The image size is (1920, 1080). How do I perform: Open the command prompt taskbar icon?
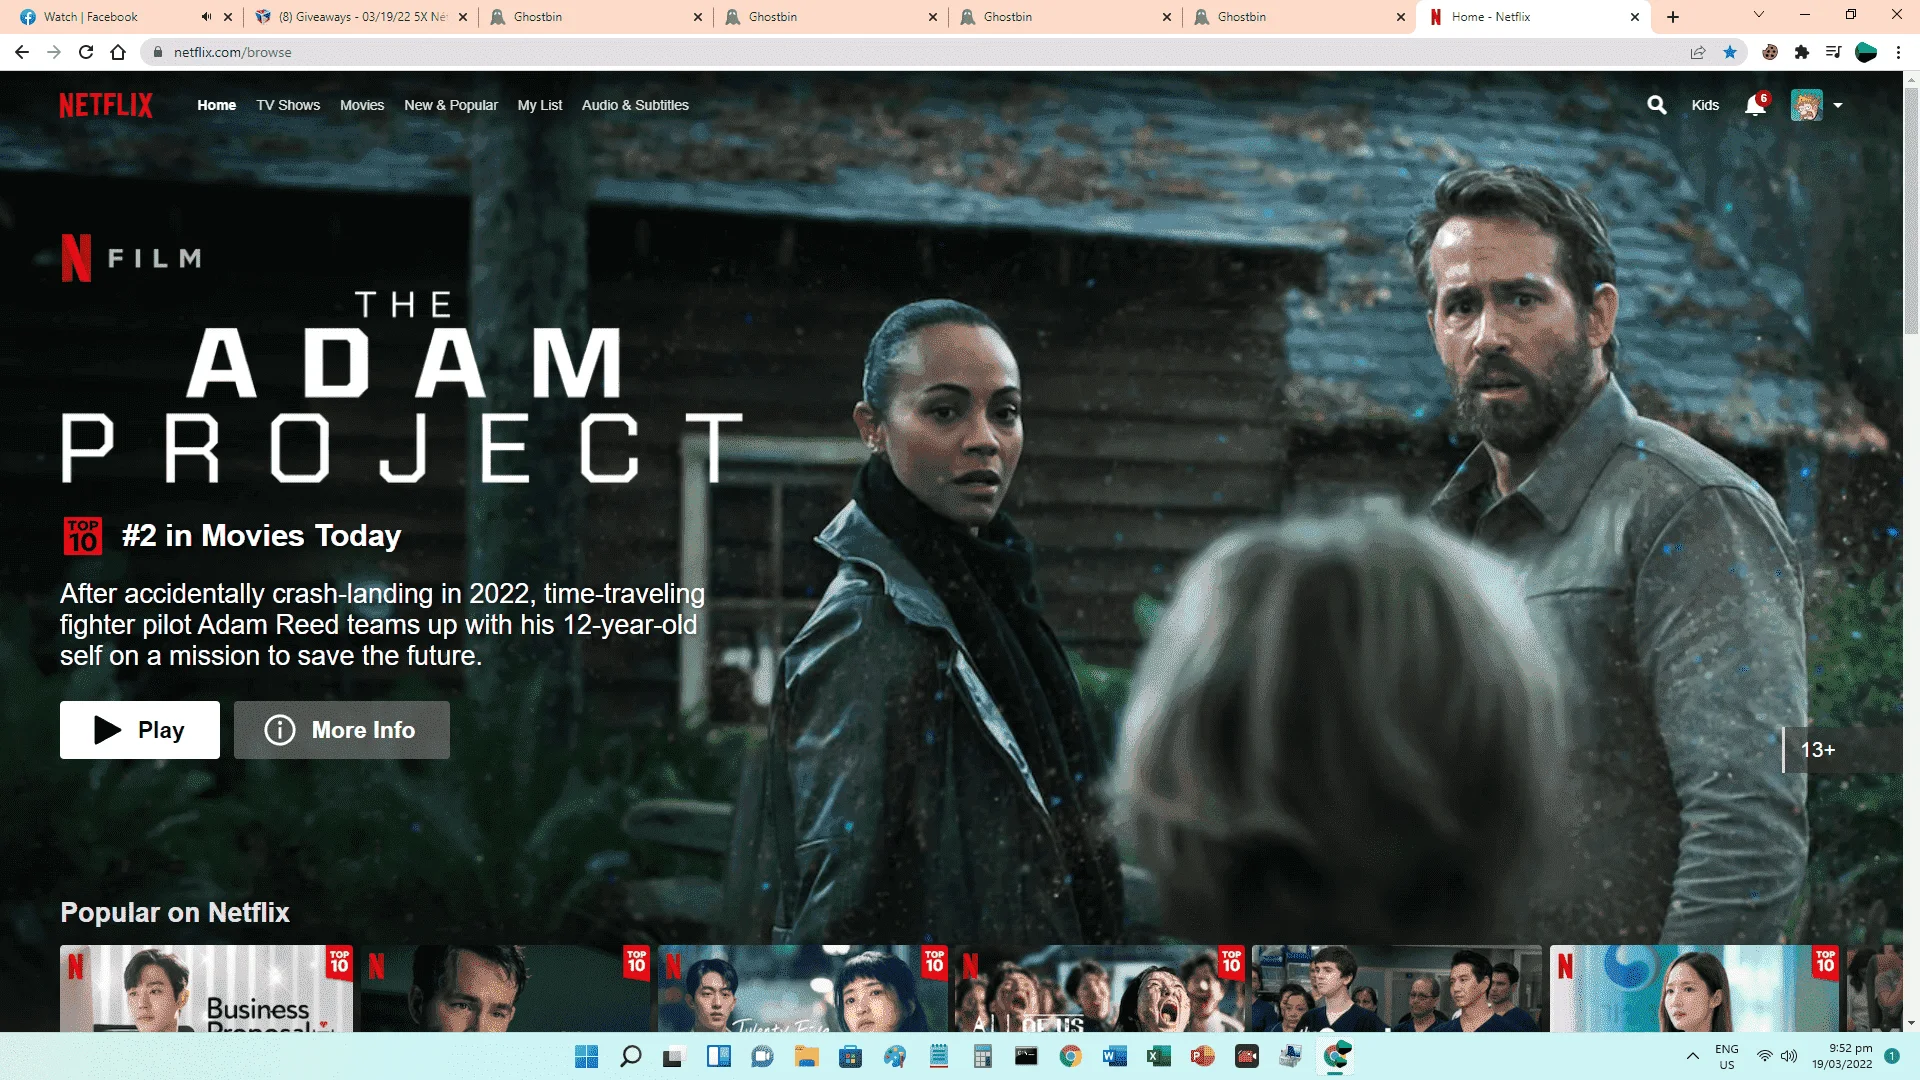pyautogui.click(x=1026, y=1056)
